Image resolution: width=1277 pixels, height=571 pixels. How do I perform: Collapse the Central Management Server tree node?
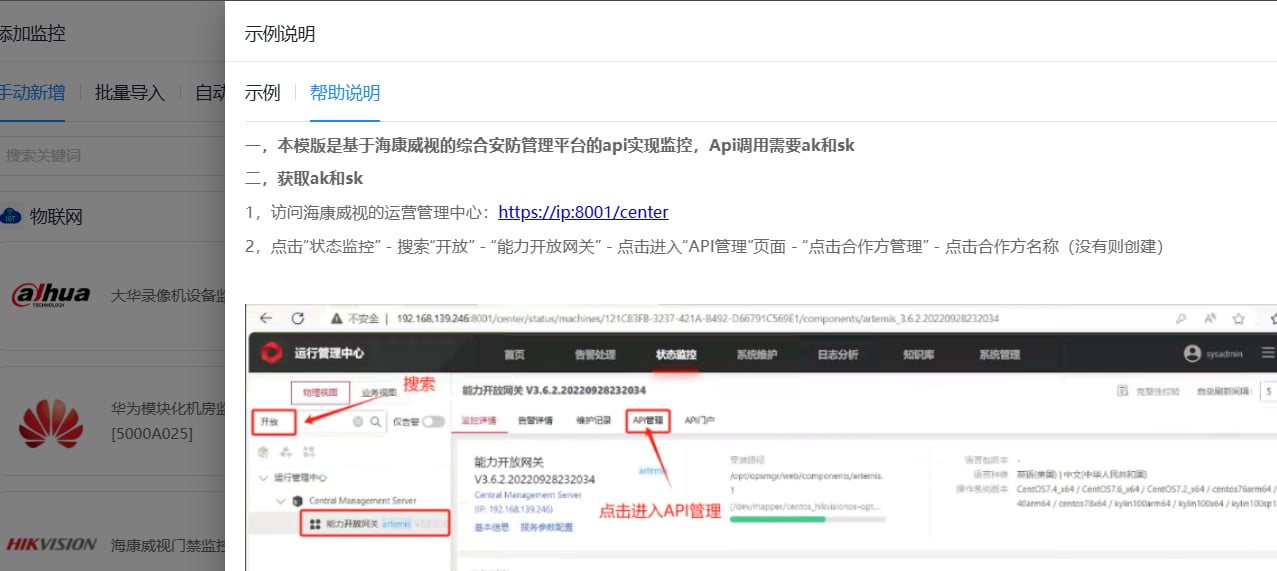[x=282, y=500]
